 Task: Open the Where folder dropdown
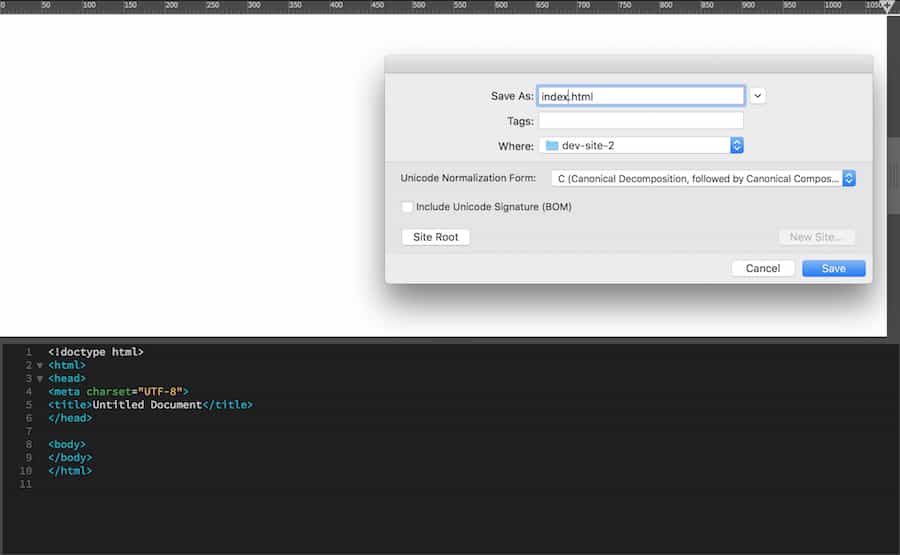[737, 146]
